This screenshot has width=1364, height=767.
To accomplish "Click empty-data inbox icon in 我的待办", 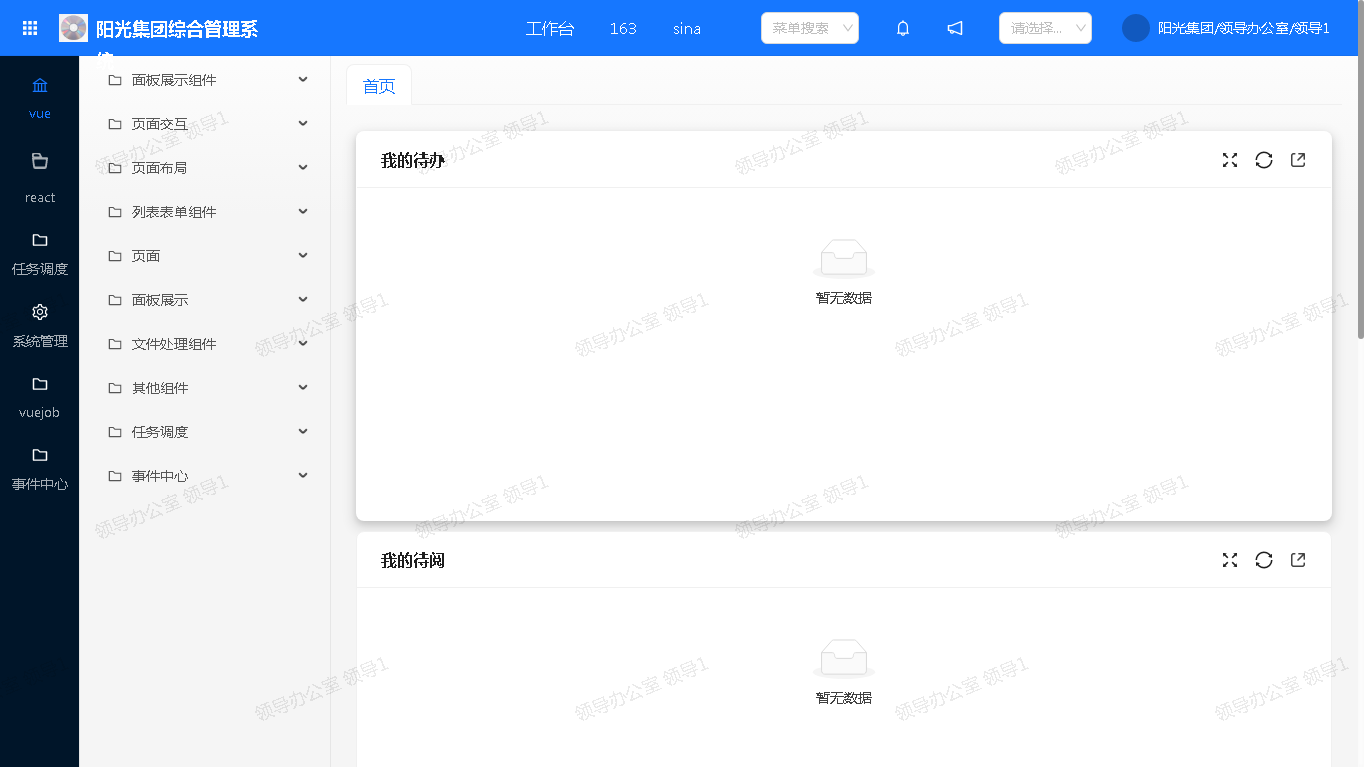I will [844, 258].
